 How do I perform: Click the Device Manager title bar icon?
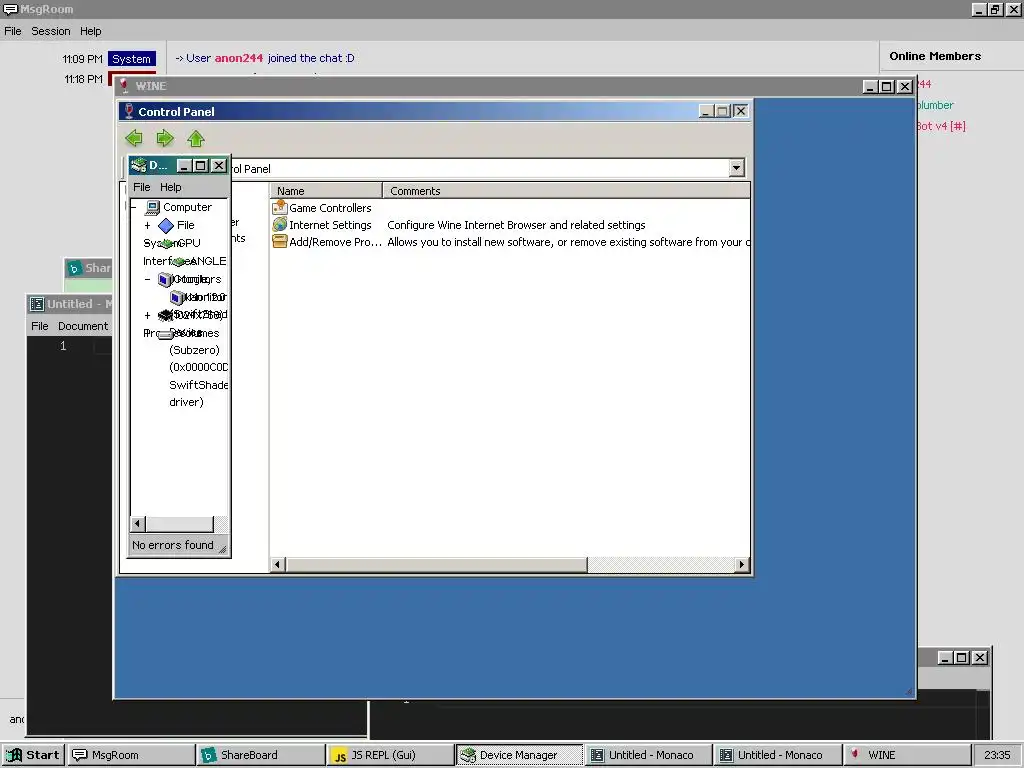pos(138,165)
